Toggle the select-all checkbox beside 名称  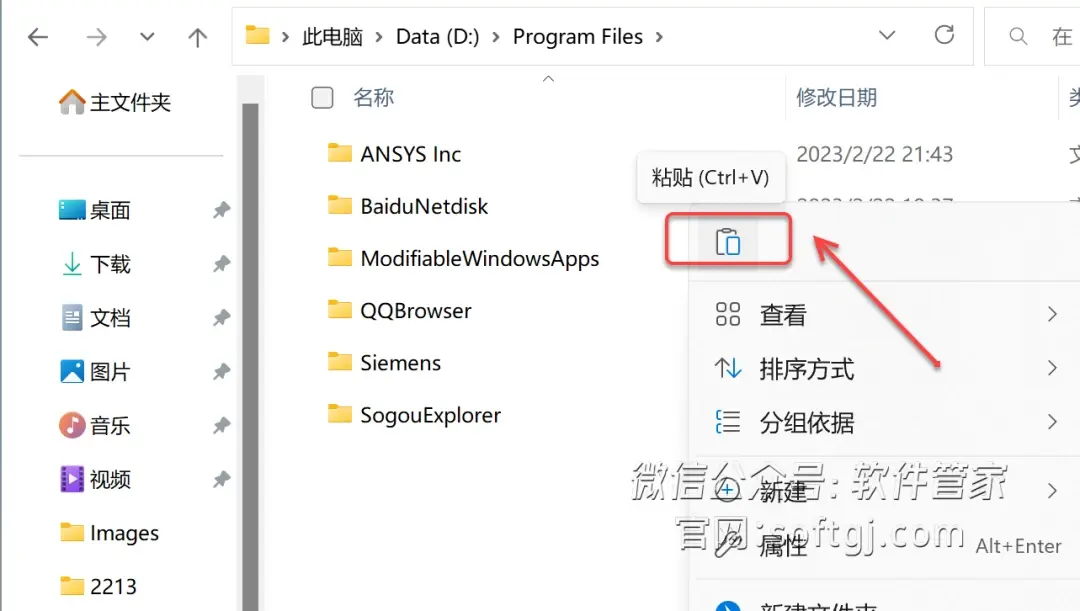[322, 98]
